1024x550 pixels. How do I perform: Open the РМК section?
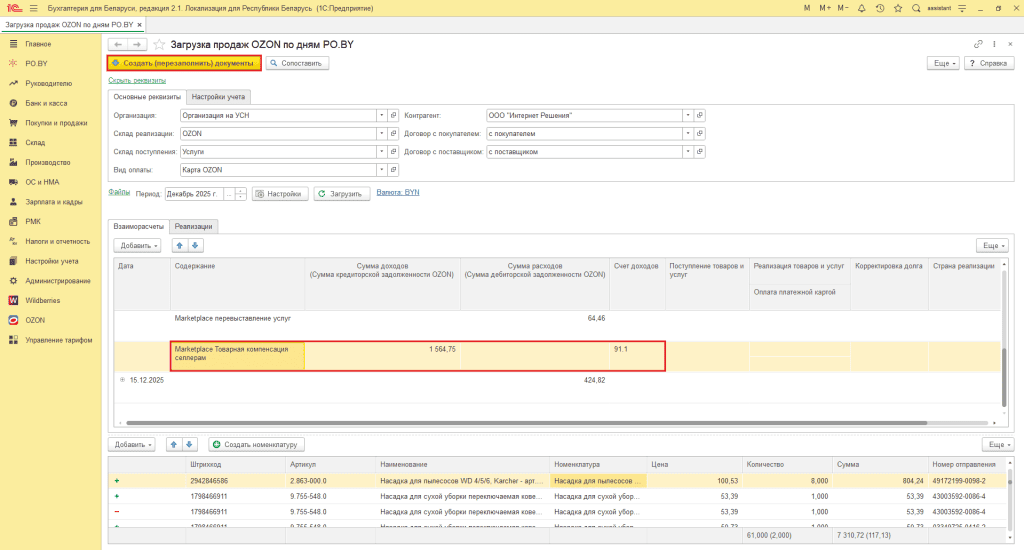coord(33,221)
